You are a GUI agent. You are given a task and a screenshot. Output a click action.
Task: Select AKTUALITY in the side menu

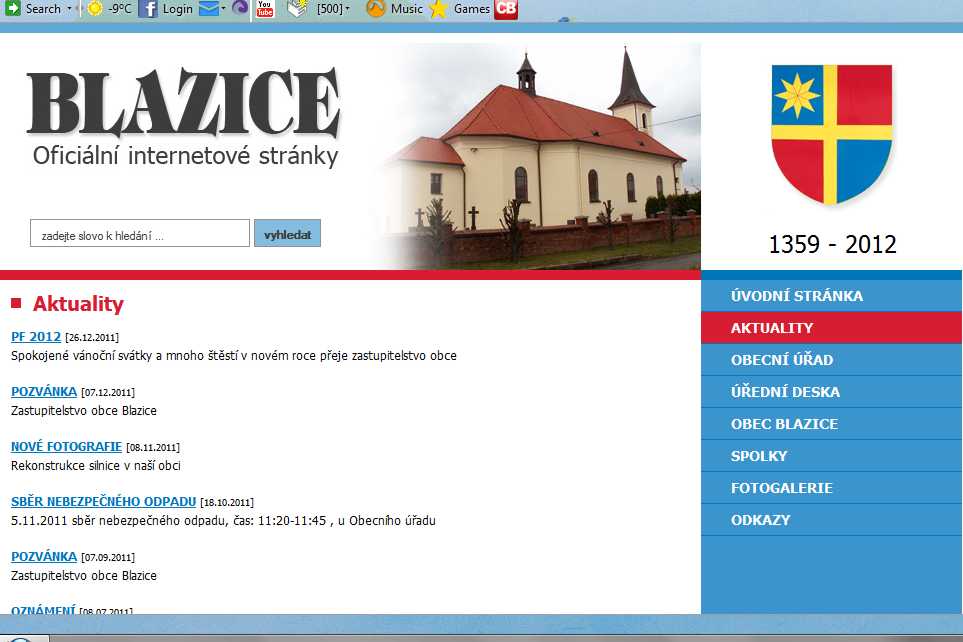832,327
